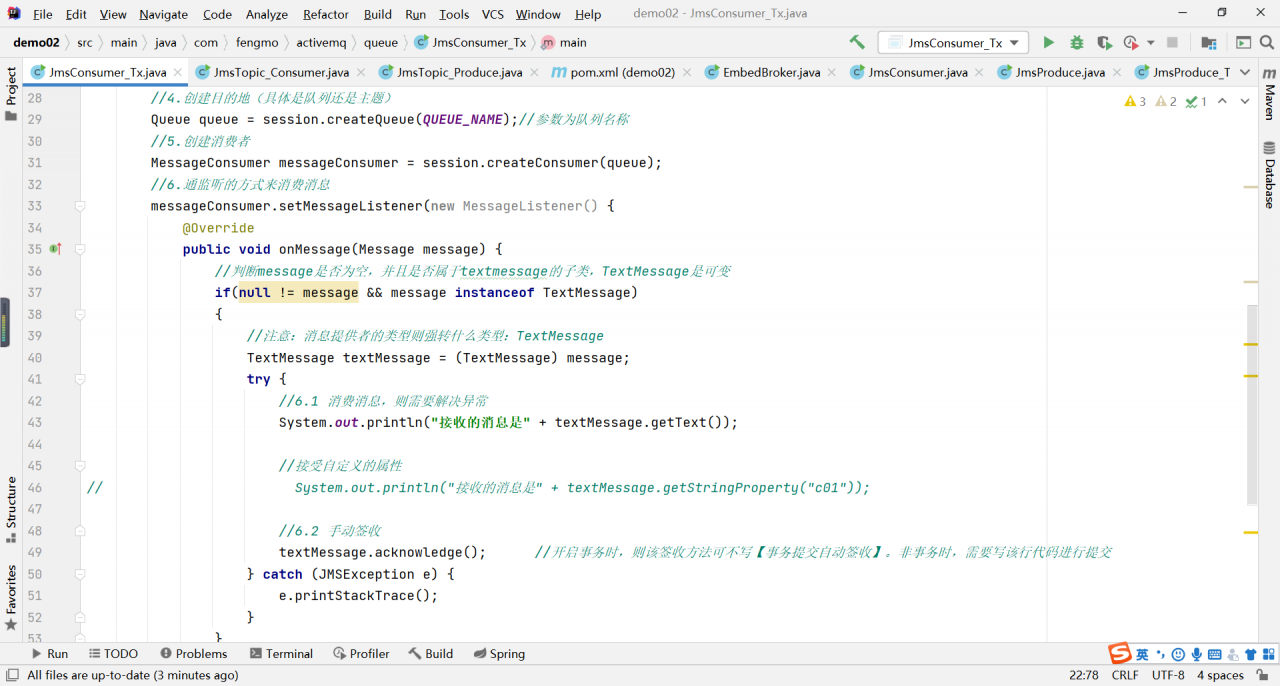Open the Structure tool window
This screenshot has height=686, width=1280.
(x=11, y=510)
